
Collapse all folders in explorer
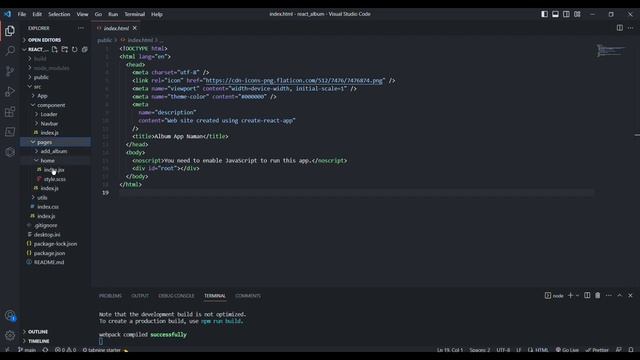(x=84, y=49)
